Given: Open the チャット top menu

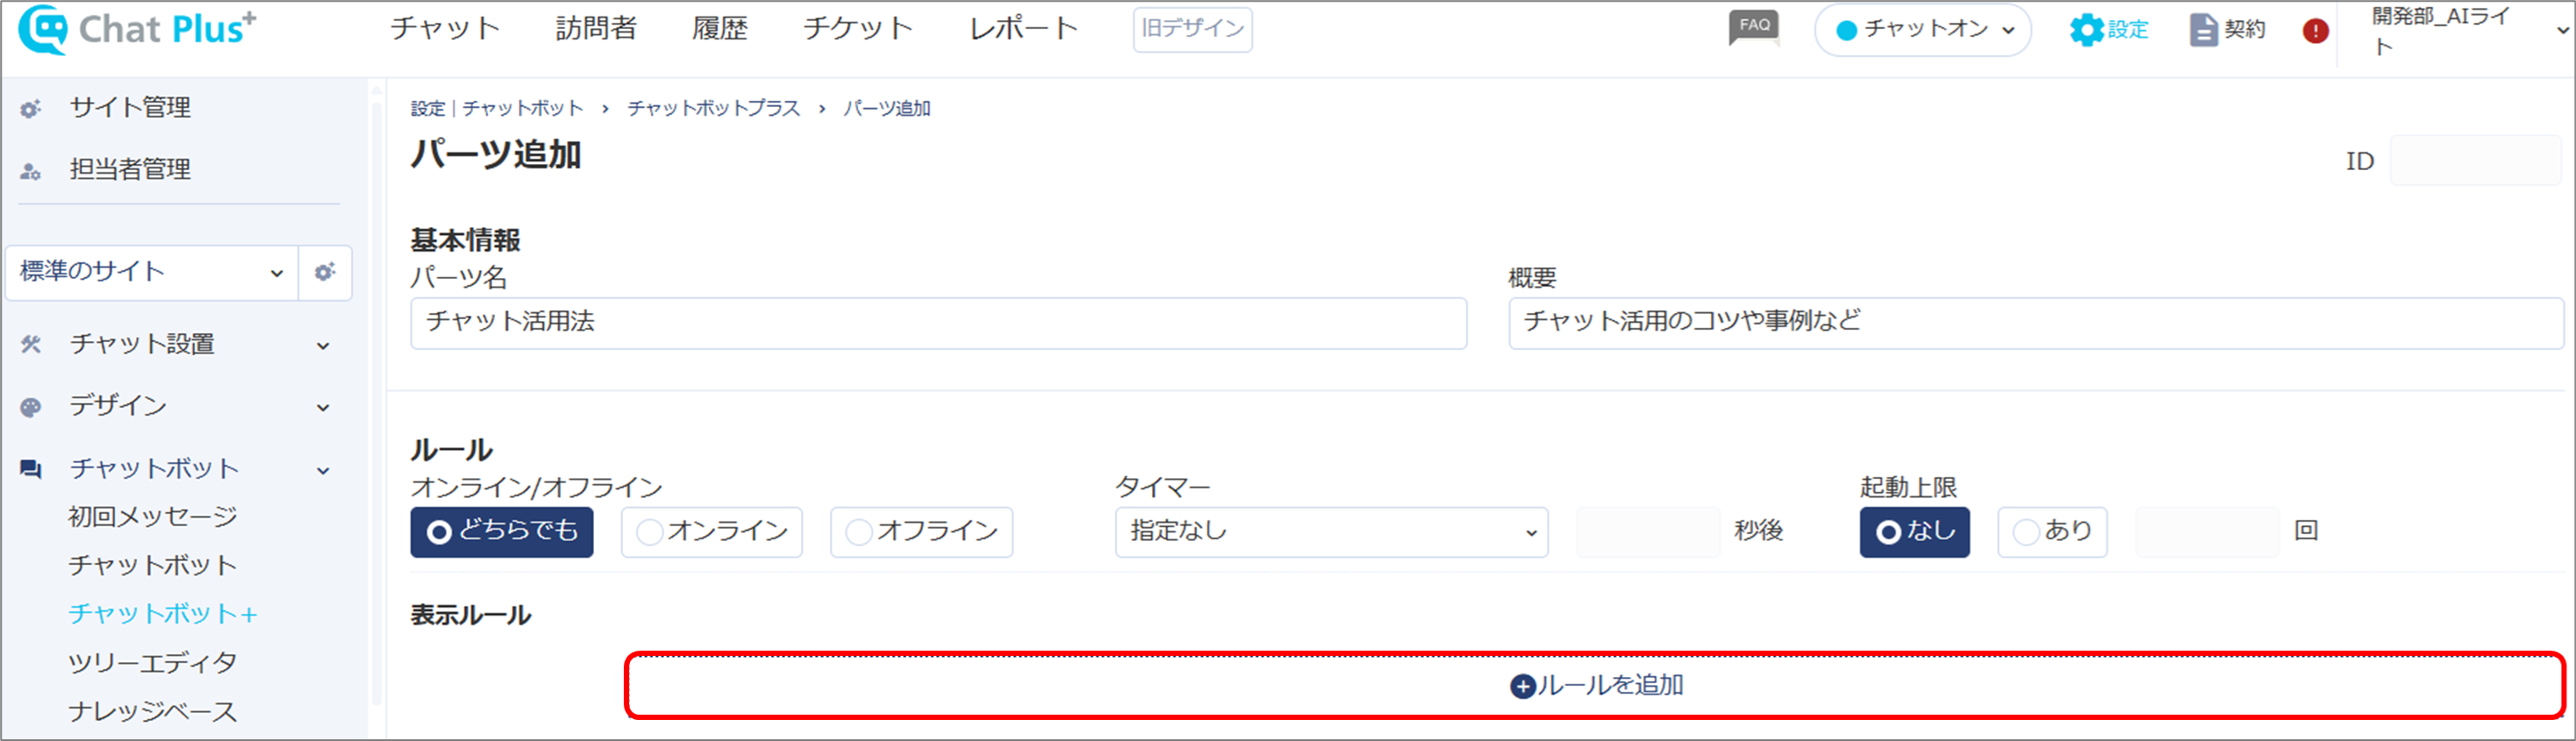Looking at the screenshot, I should [x=445, y=28].
